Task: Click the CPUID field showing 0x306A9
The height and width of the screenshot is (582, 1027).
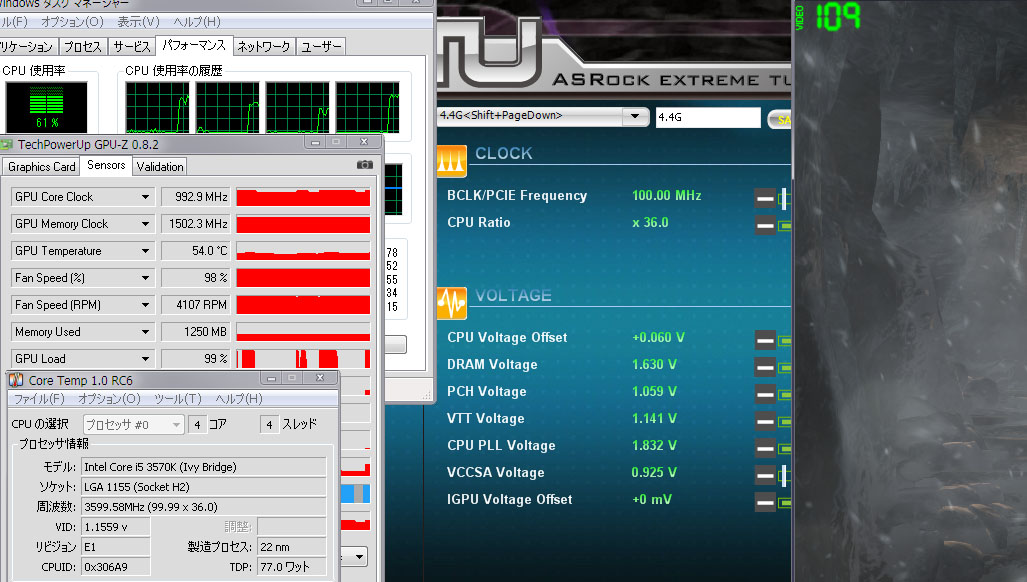Action: [x=115, y=567]
